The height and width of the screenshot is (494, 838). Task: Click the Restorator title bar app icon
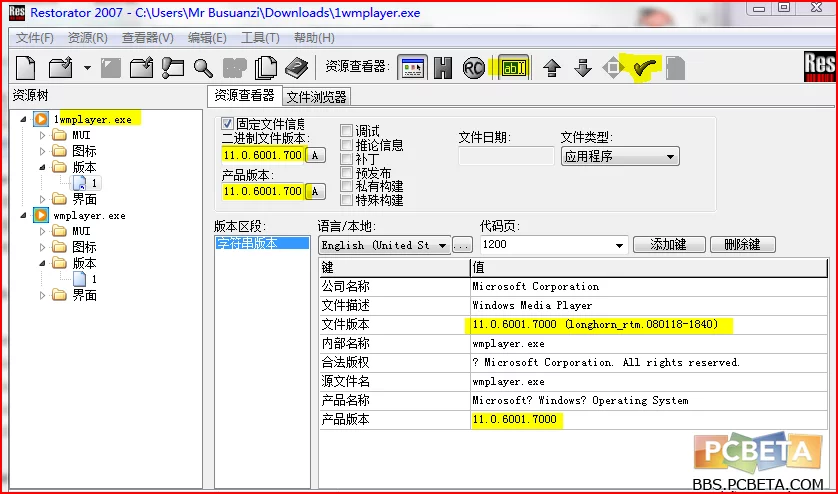17,13
